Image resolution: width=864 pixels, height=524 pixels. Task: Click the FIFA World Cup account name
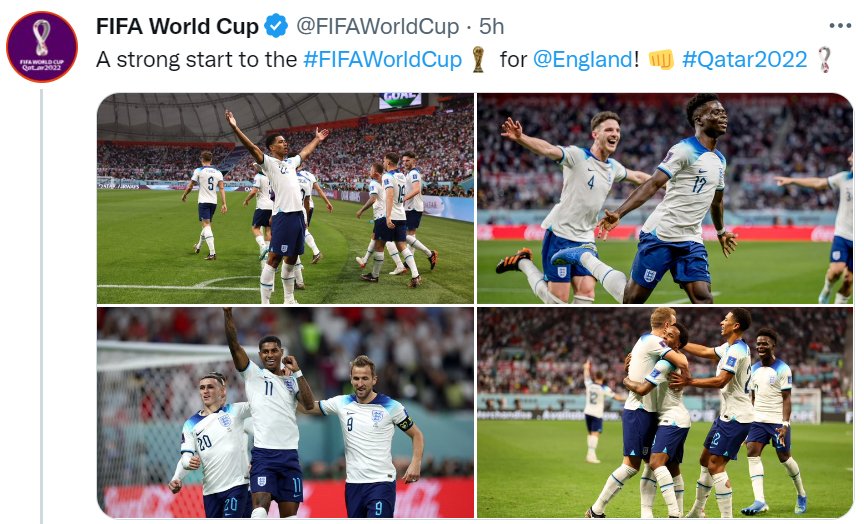pyautogui.click(x=177, y=26)
